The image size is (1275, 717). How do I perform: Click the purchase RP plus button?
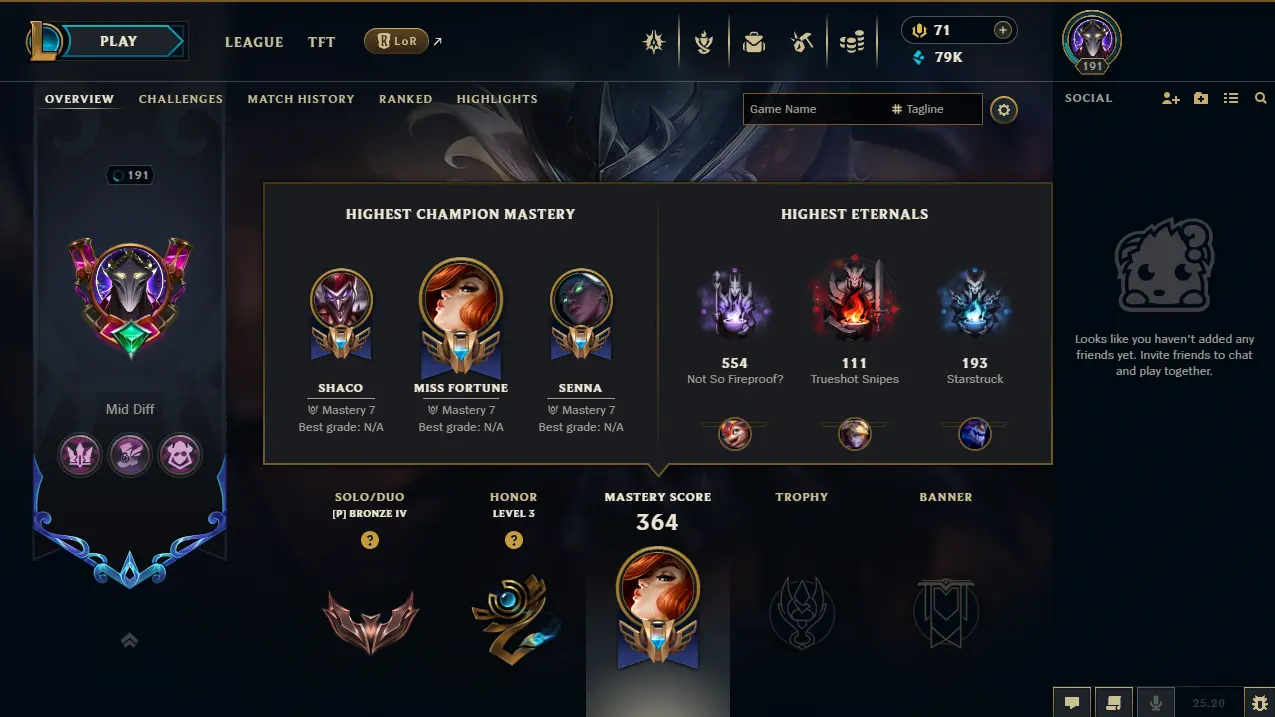1002,30
